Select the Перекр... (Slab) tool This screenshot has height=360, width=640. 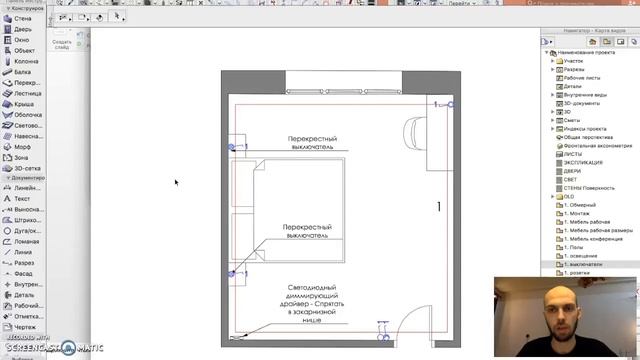click(22, 83)
